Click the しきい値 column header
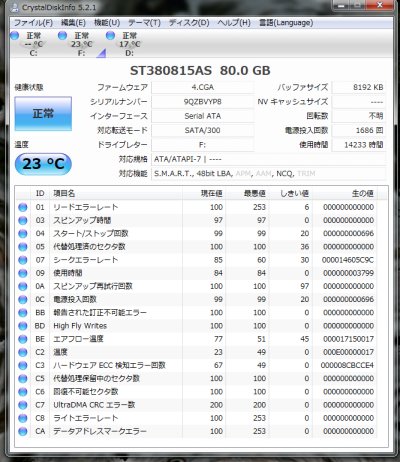This screenshot has height=462, width=400. 290,193
